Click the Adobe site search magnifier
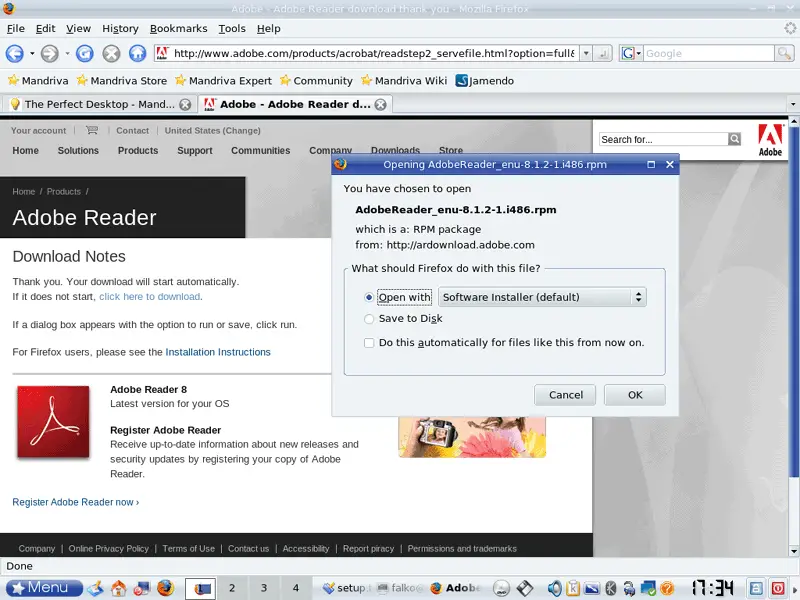800x600 pixels. [x=734, y=139]
